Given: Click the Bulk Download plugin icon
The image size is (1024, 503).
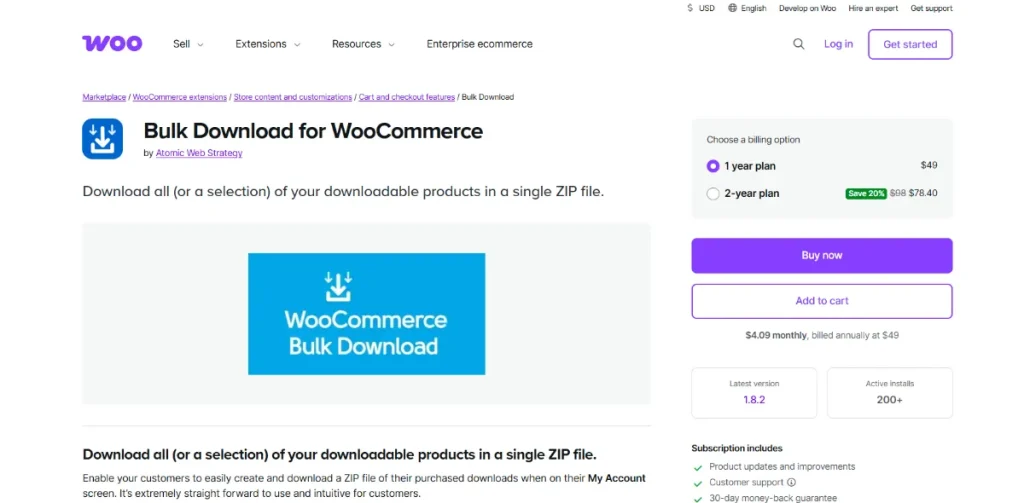Looking at the screenshot, I should pyautogui.click(x=102, y=139).
